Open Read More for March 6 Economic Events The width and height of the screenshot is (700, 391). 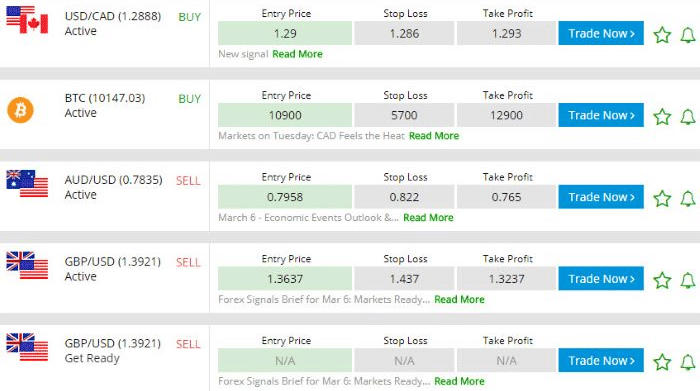pyautogui.click(x=428, y=217)
